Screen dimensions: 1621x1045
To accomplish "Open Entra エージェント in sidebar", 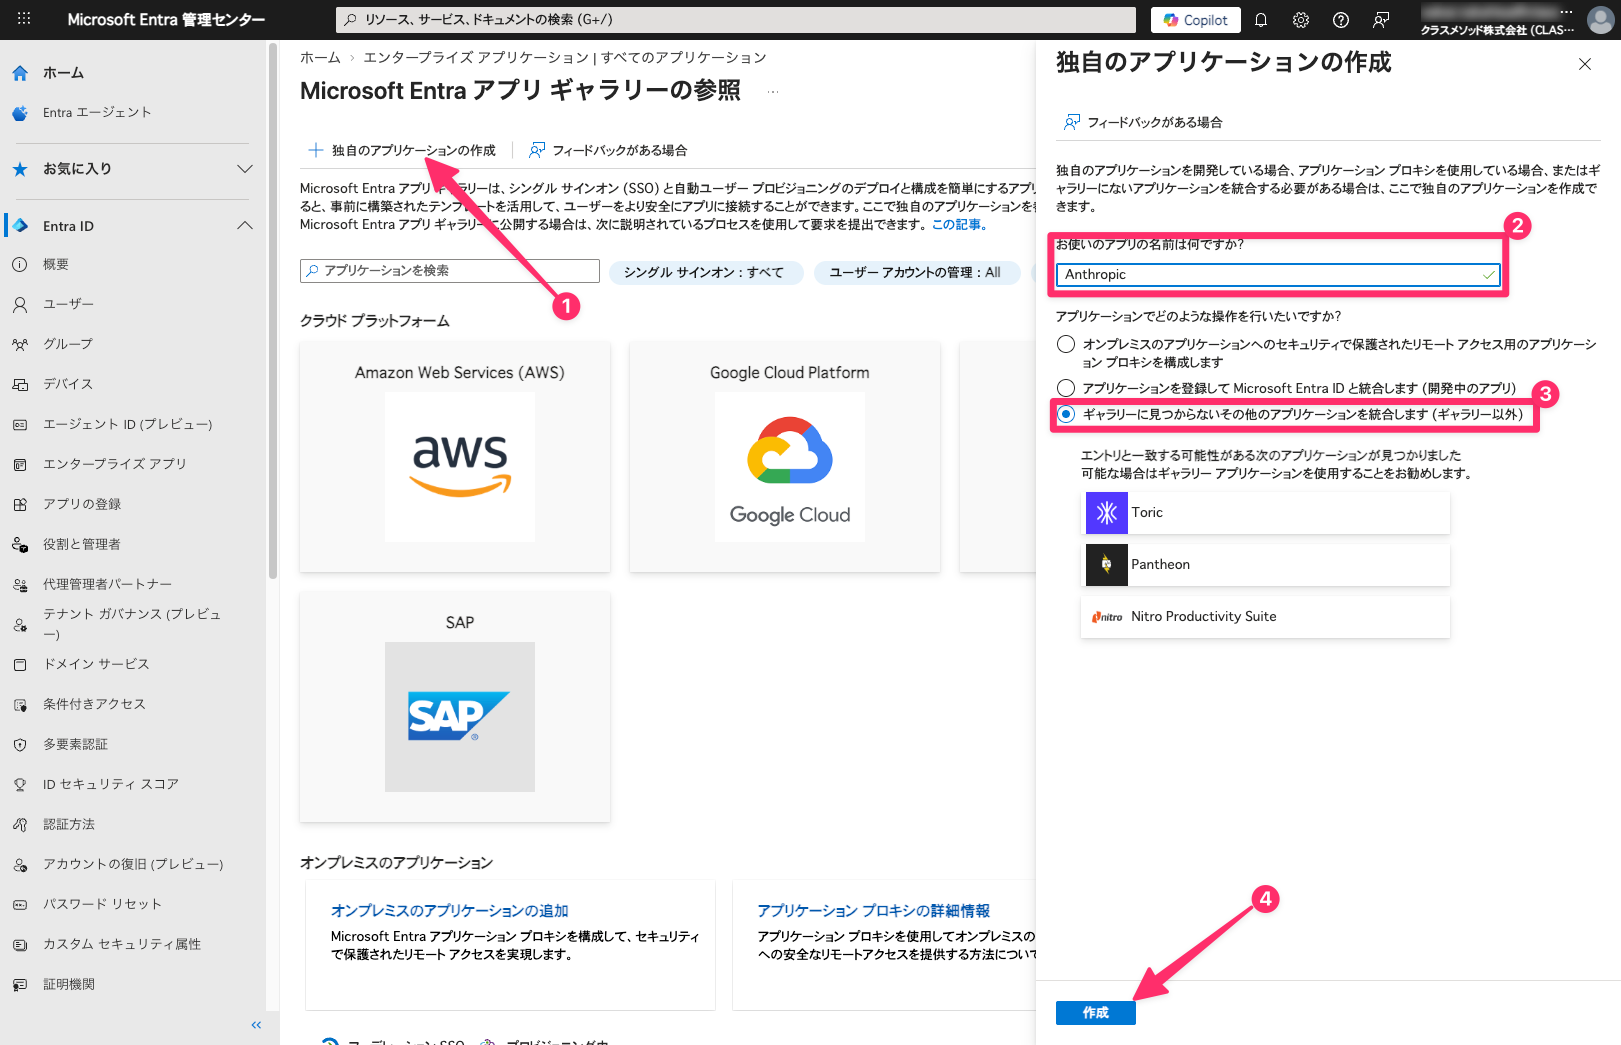I will click(x=97, y=113).
